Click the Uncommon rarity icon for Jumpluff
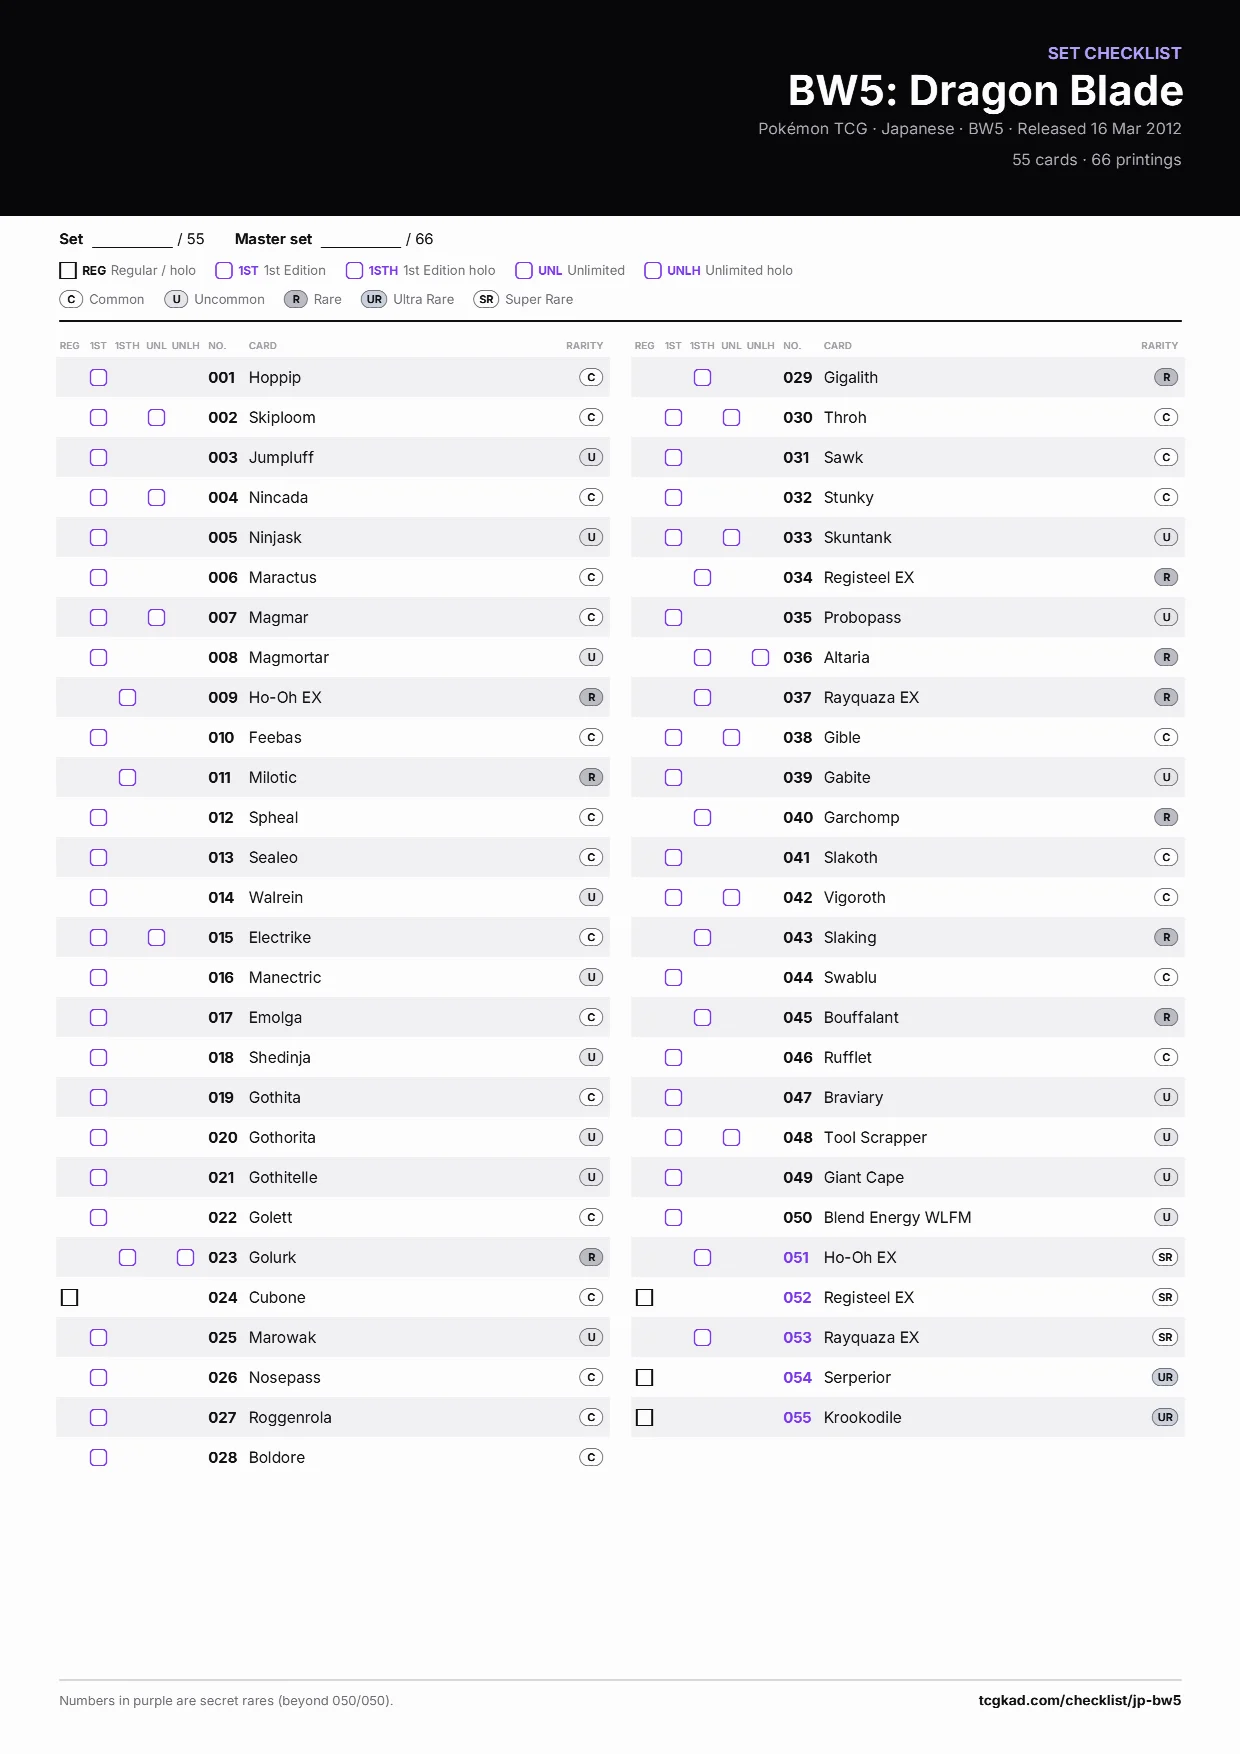The image size is (1240, 1754). point(591,457)
